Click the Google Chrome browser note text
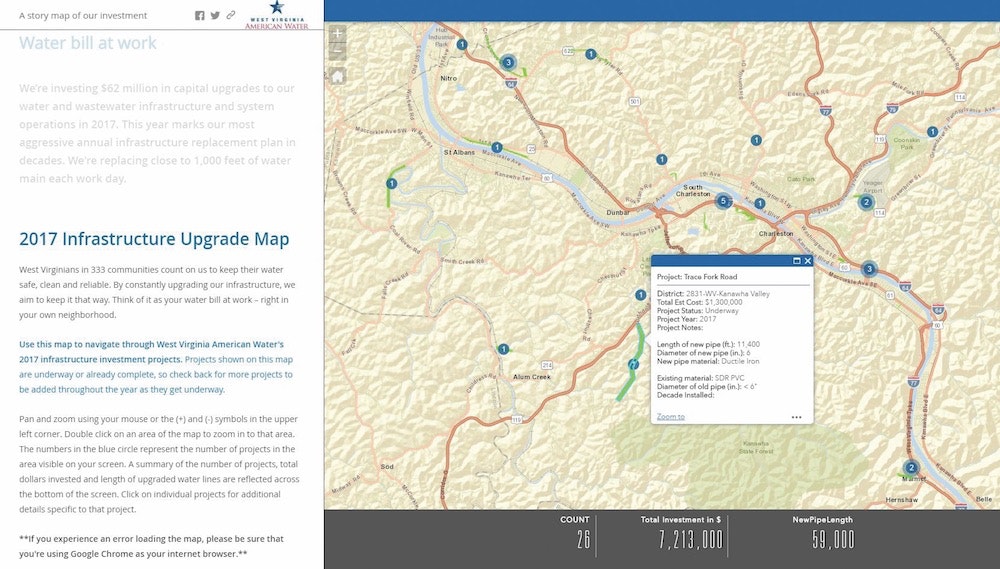Viewport: 1000px width, 569px height. click(152, 547)
